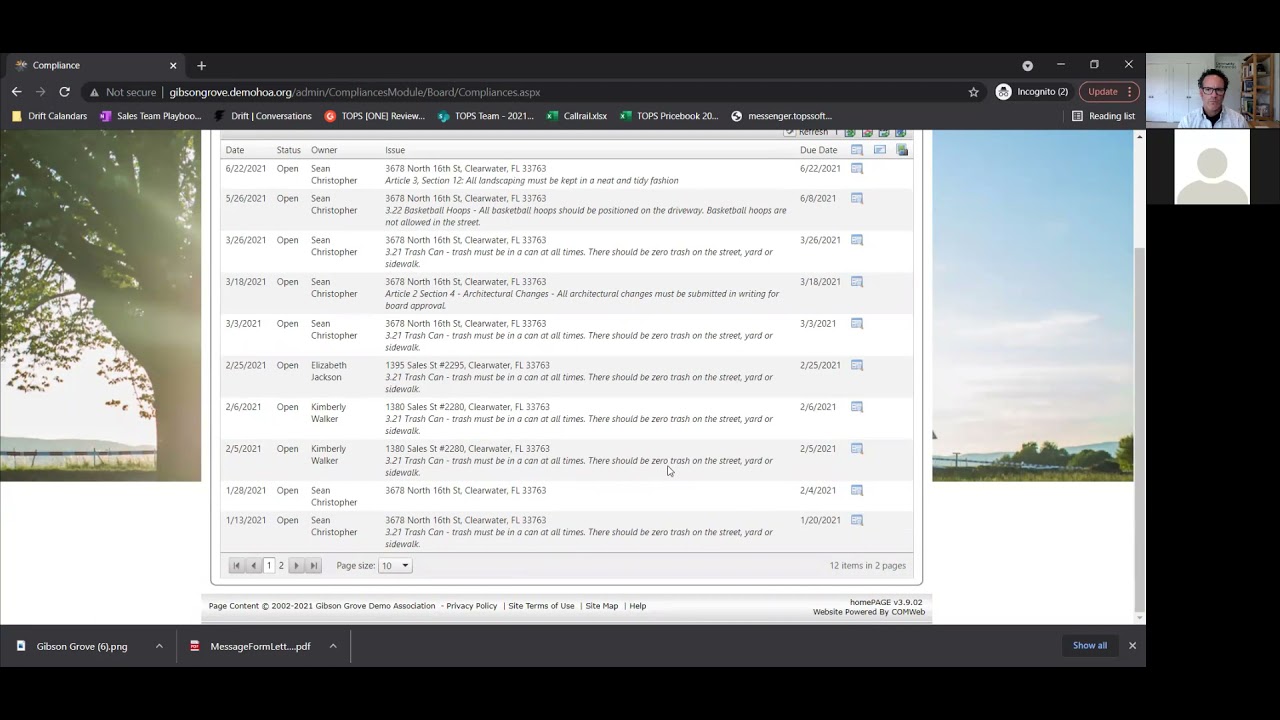Jump to last page of the grid

(x=313, y=566)
